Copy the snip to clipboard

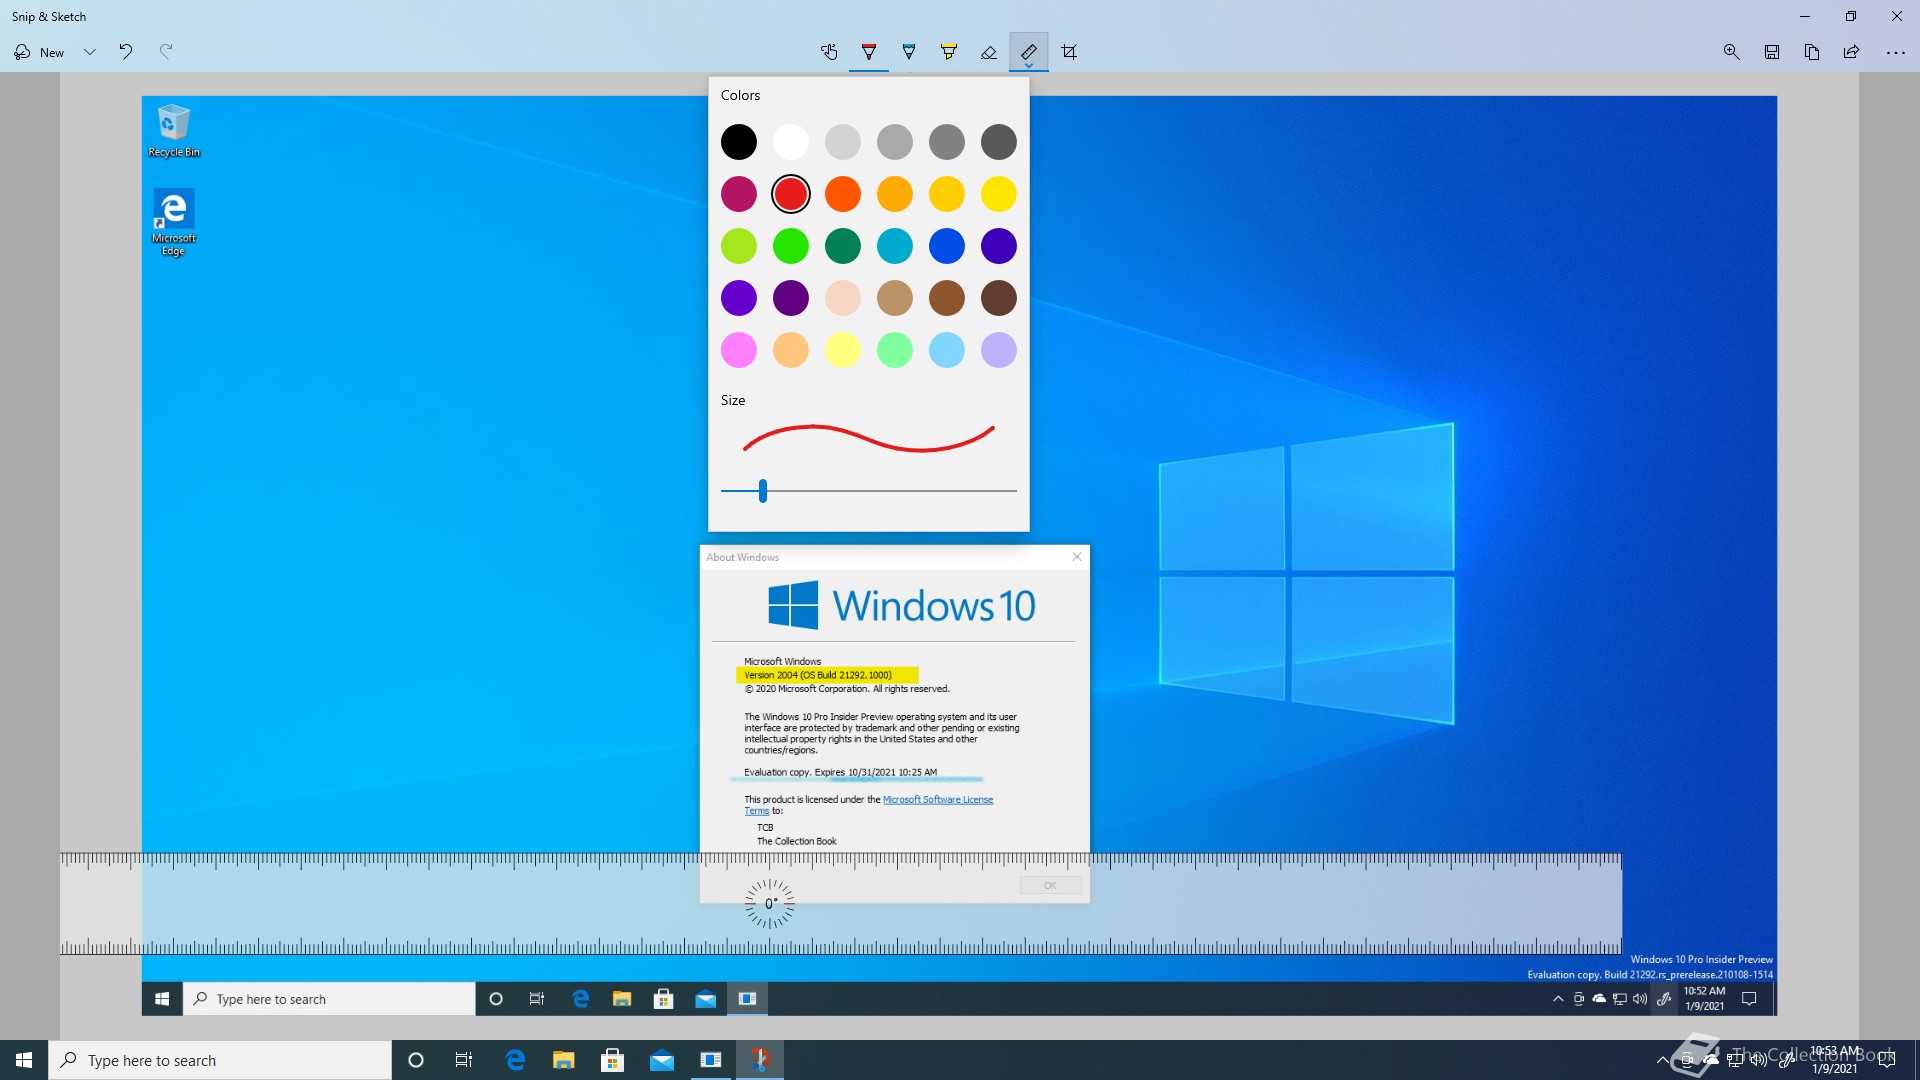pos(1812,52)
